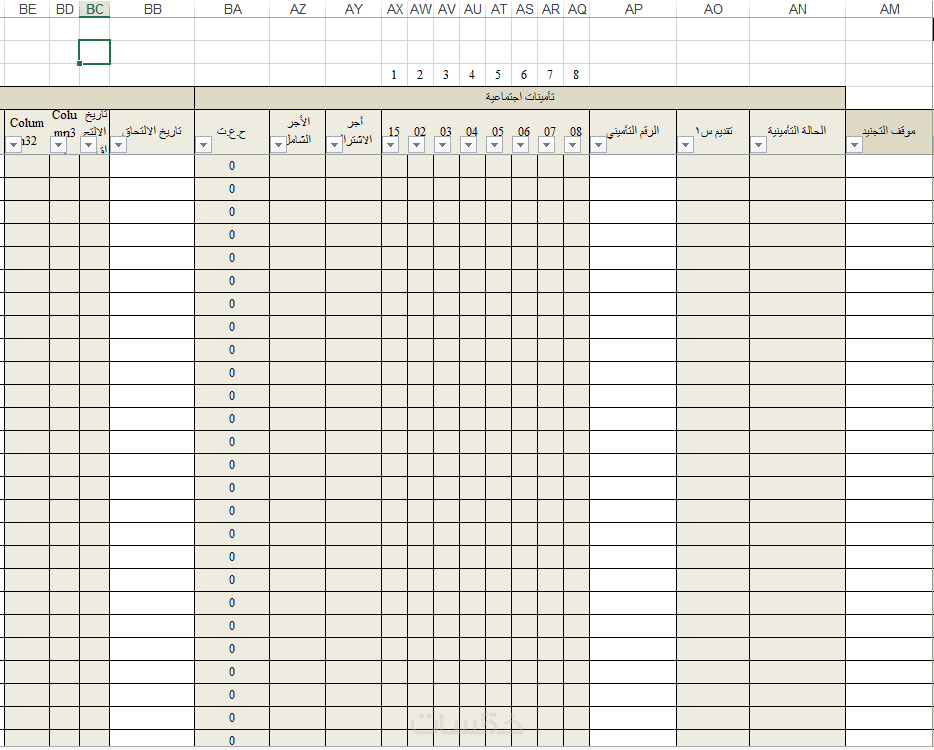Click the تأمينات اجتماعية merged header cell

click(520, 98)
